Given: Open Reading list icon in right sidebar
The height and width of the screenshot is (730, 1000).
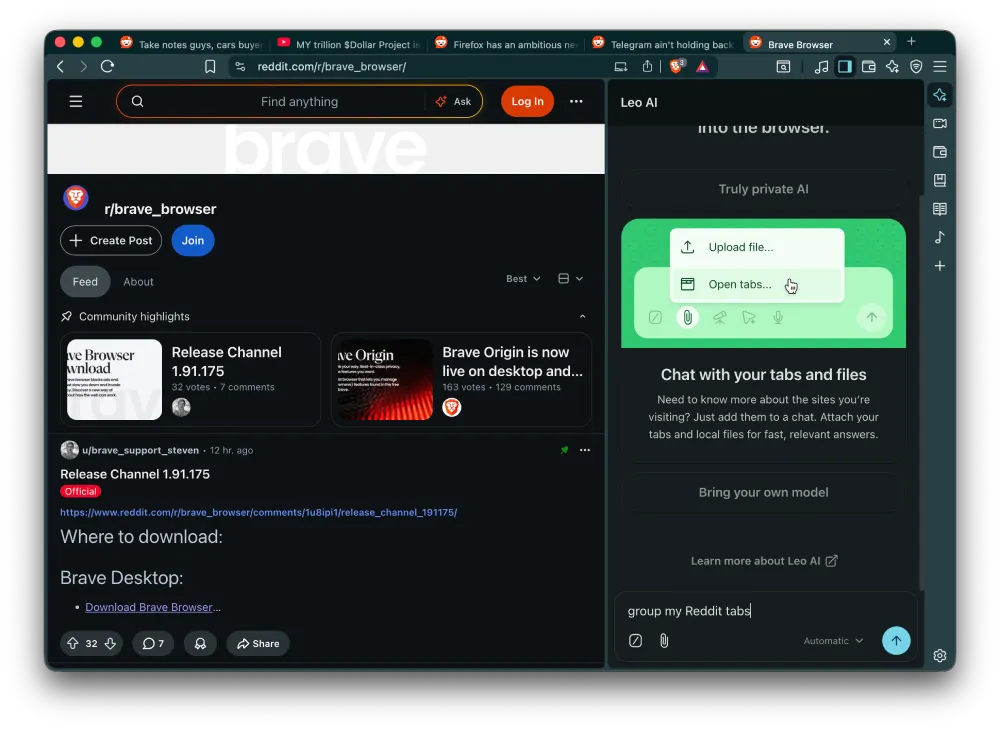Looking at the screenshot, I should (940, 208).
